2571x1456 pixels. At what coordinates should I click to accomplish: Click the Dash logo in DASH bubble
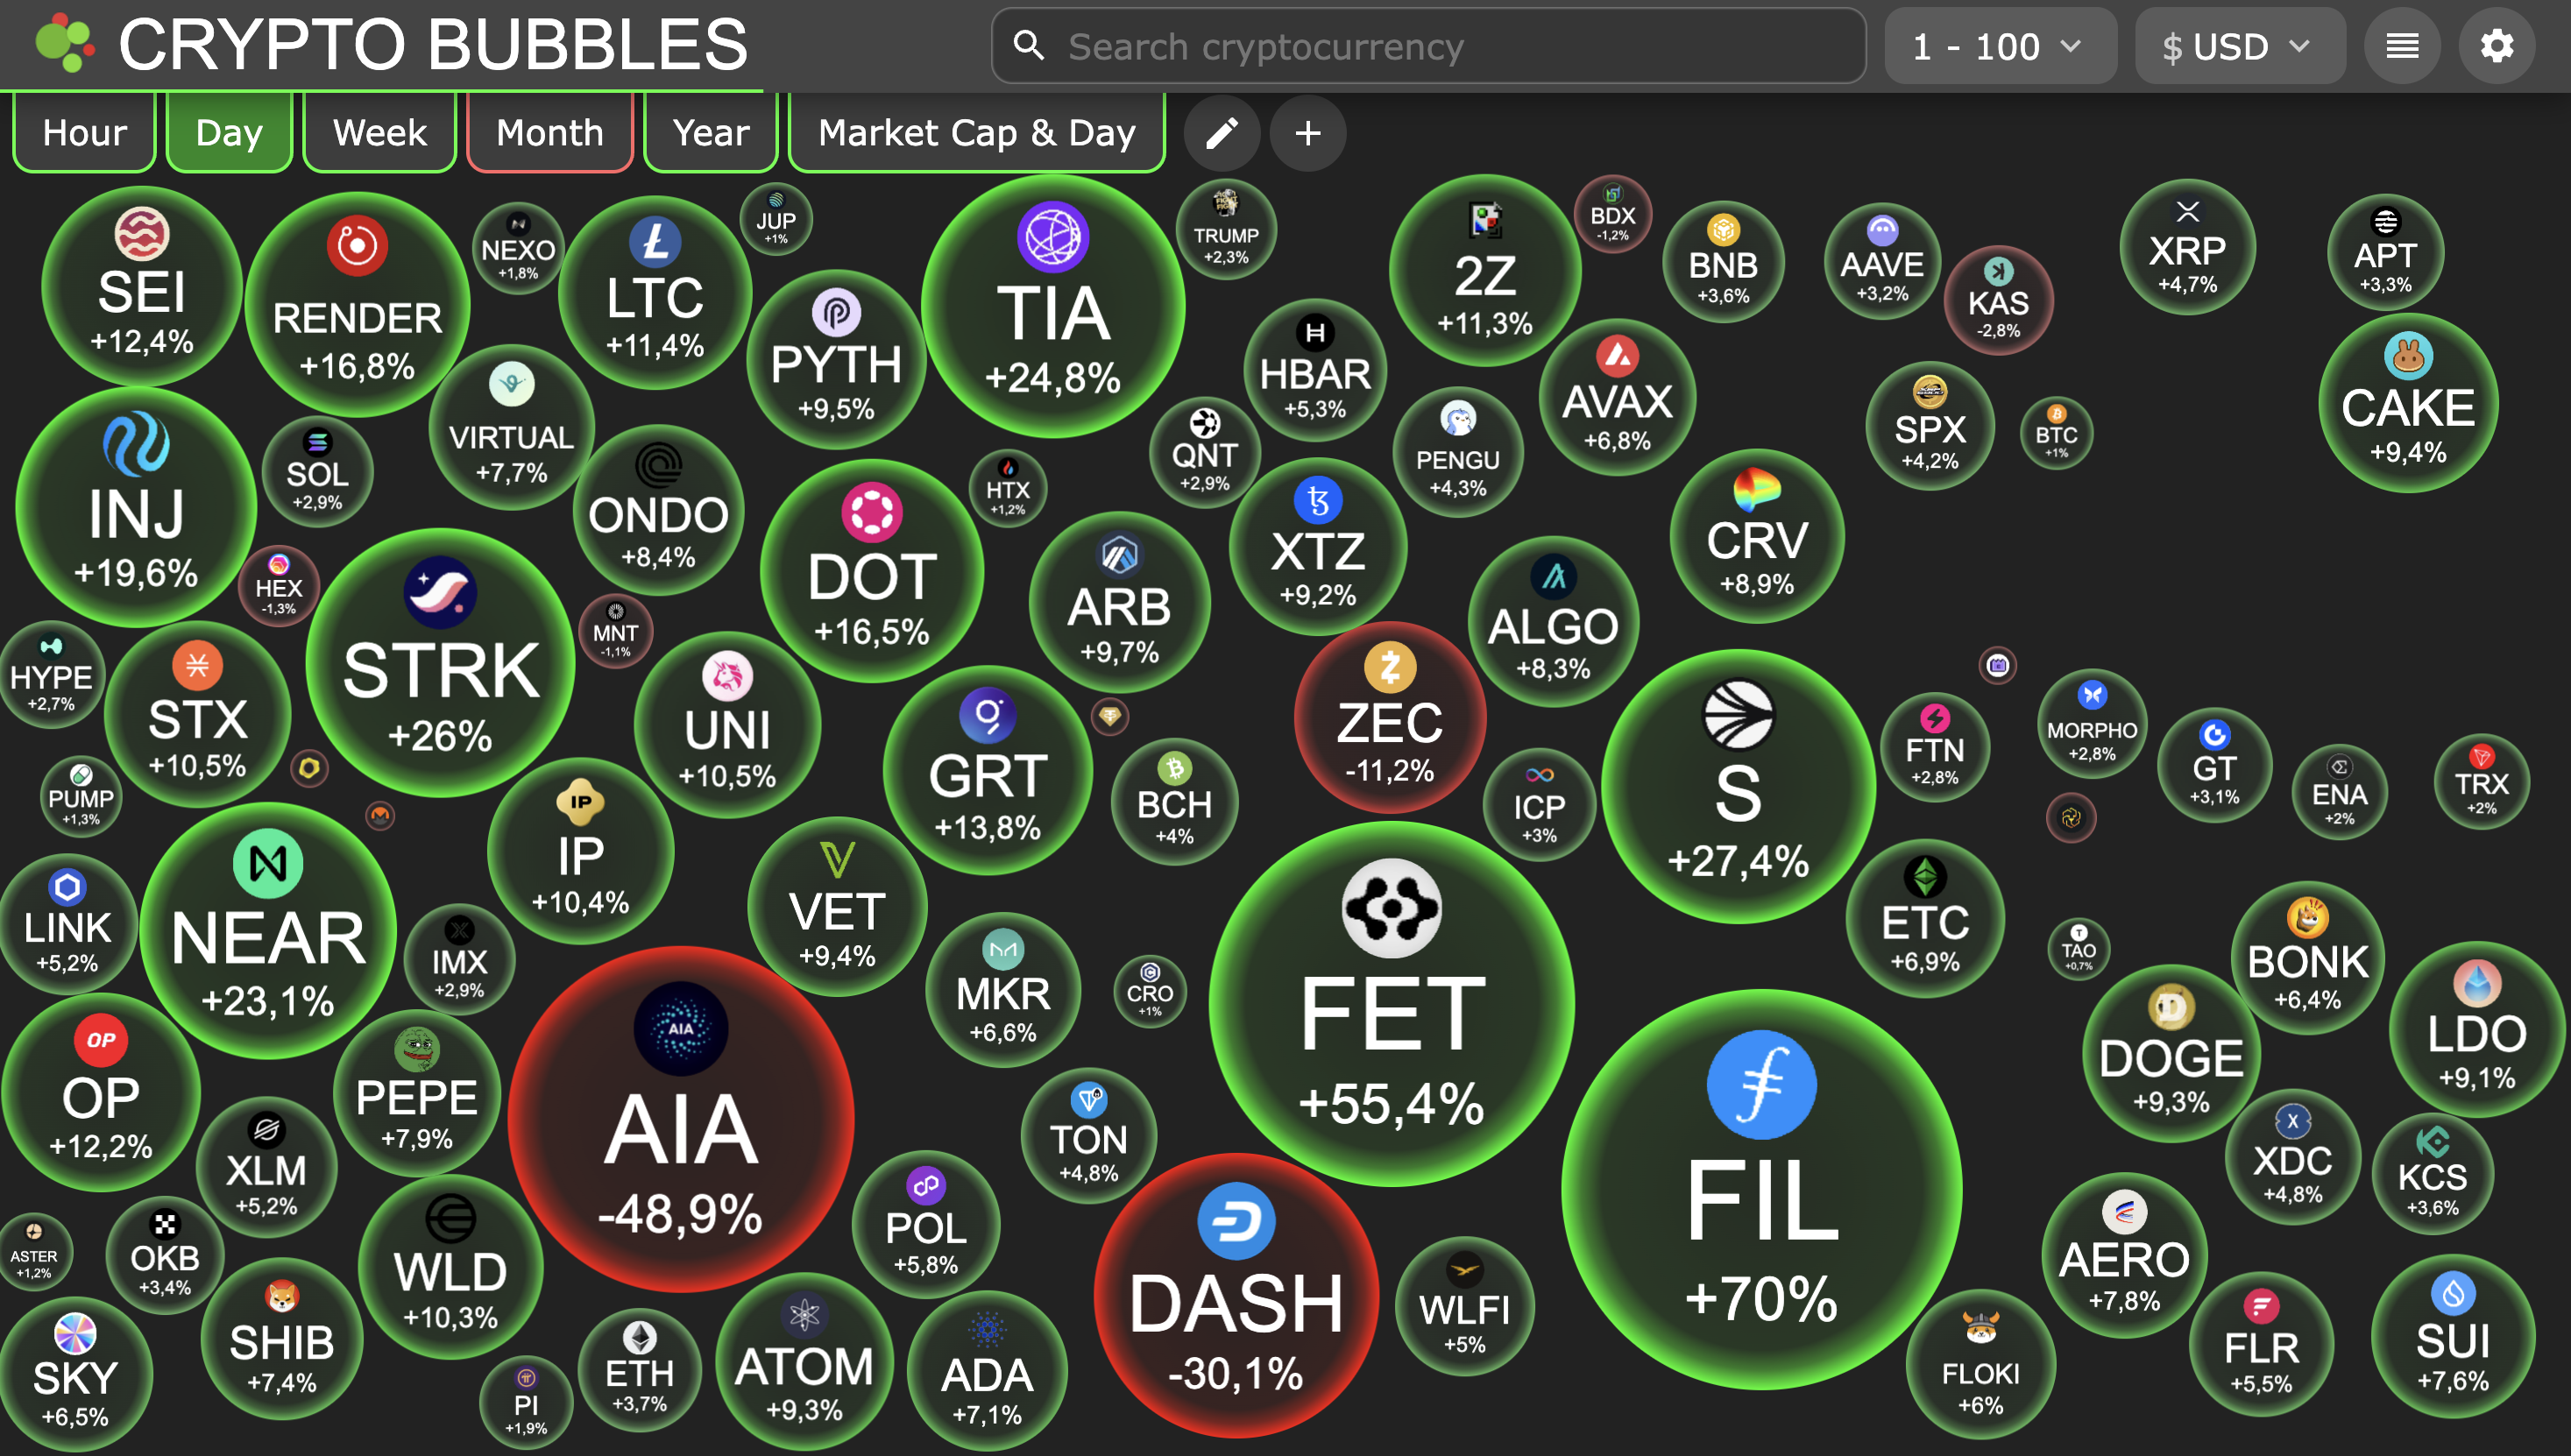click(x=1236, y=1221)
